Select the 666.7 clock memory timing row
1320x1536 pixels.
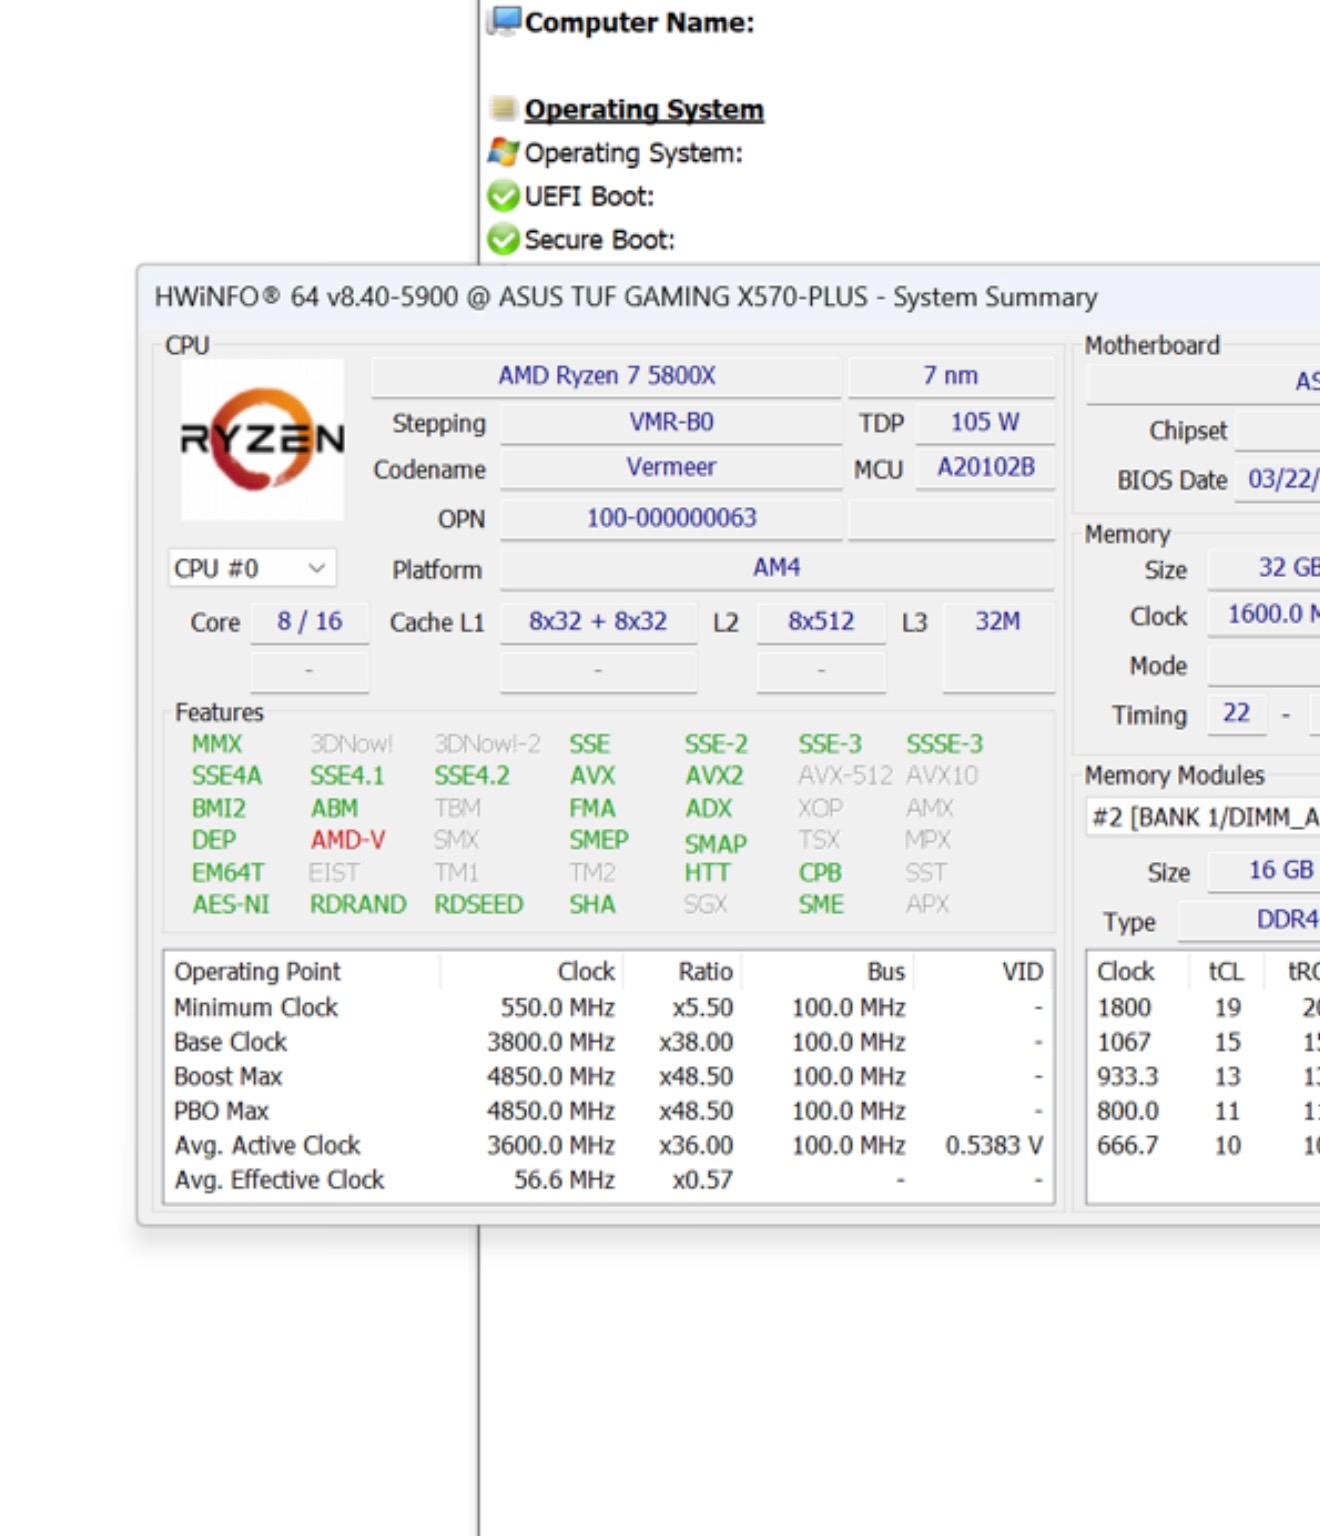click(x=1204, y=1146)
